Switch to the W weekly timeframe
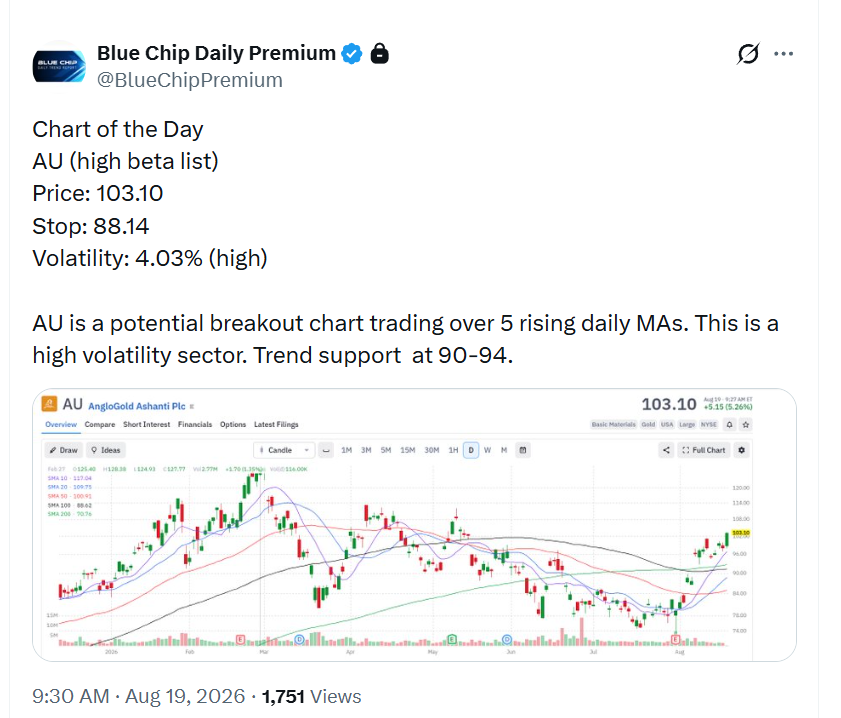 (x=488, y=450)
